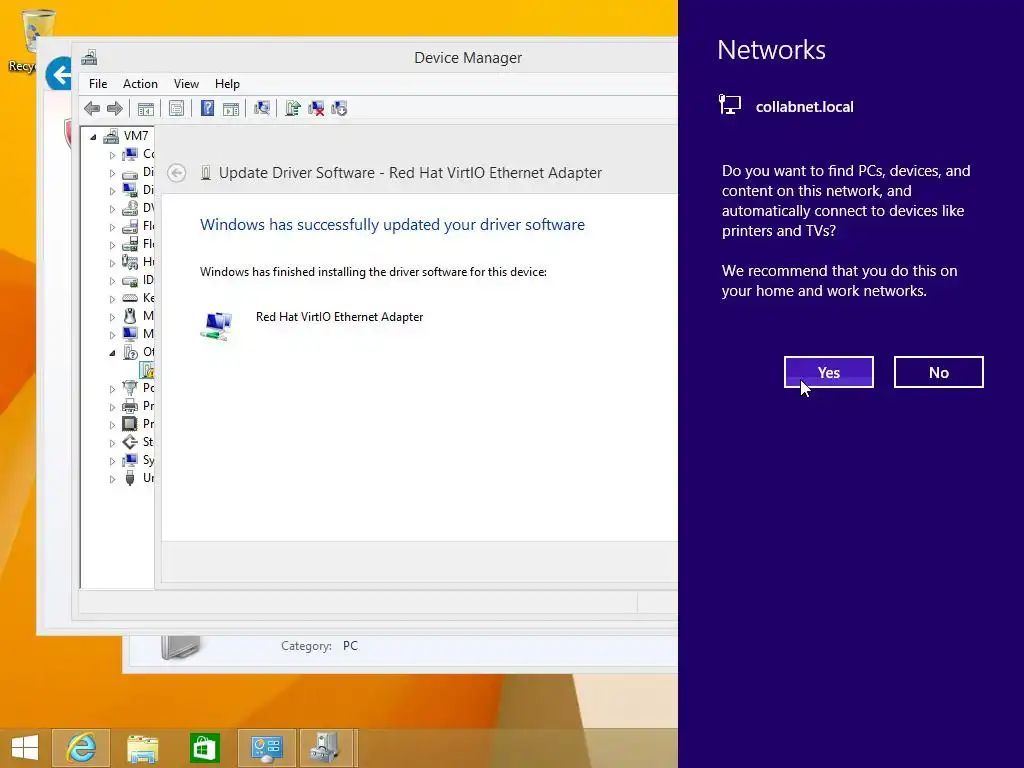The width and height of the screenshot is (1024, 768).
Task: Click the collabnet.local network name
Action: coord(805,106)
